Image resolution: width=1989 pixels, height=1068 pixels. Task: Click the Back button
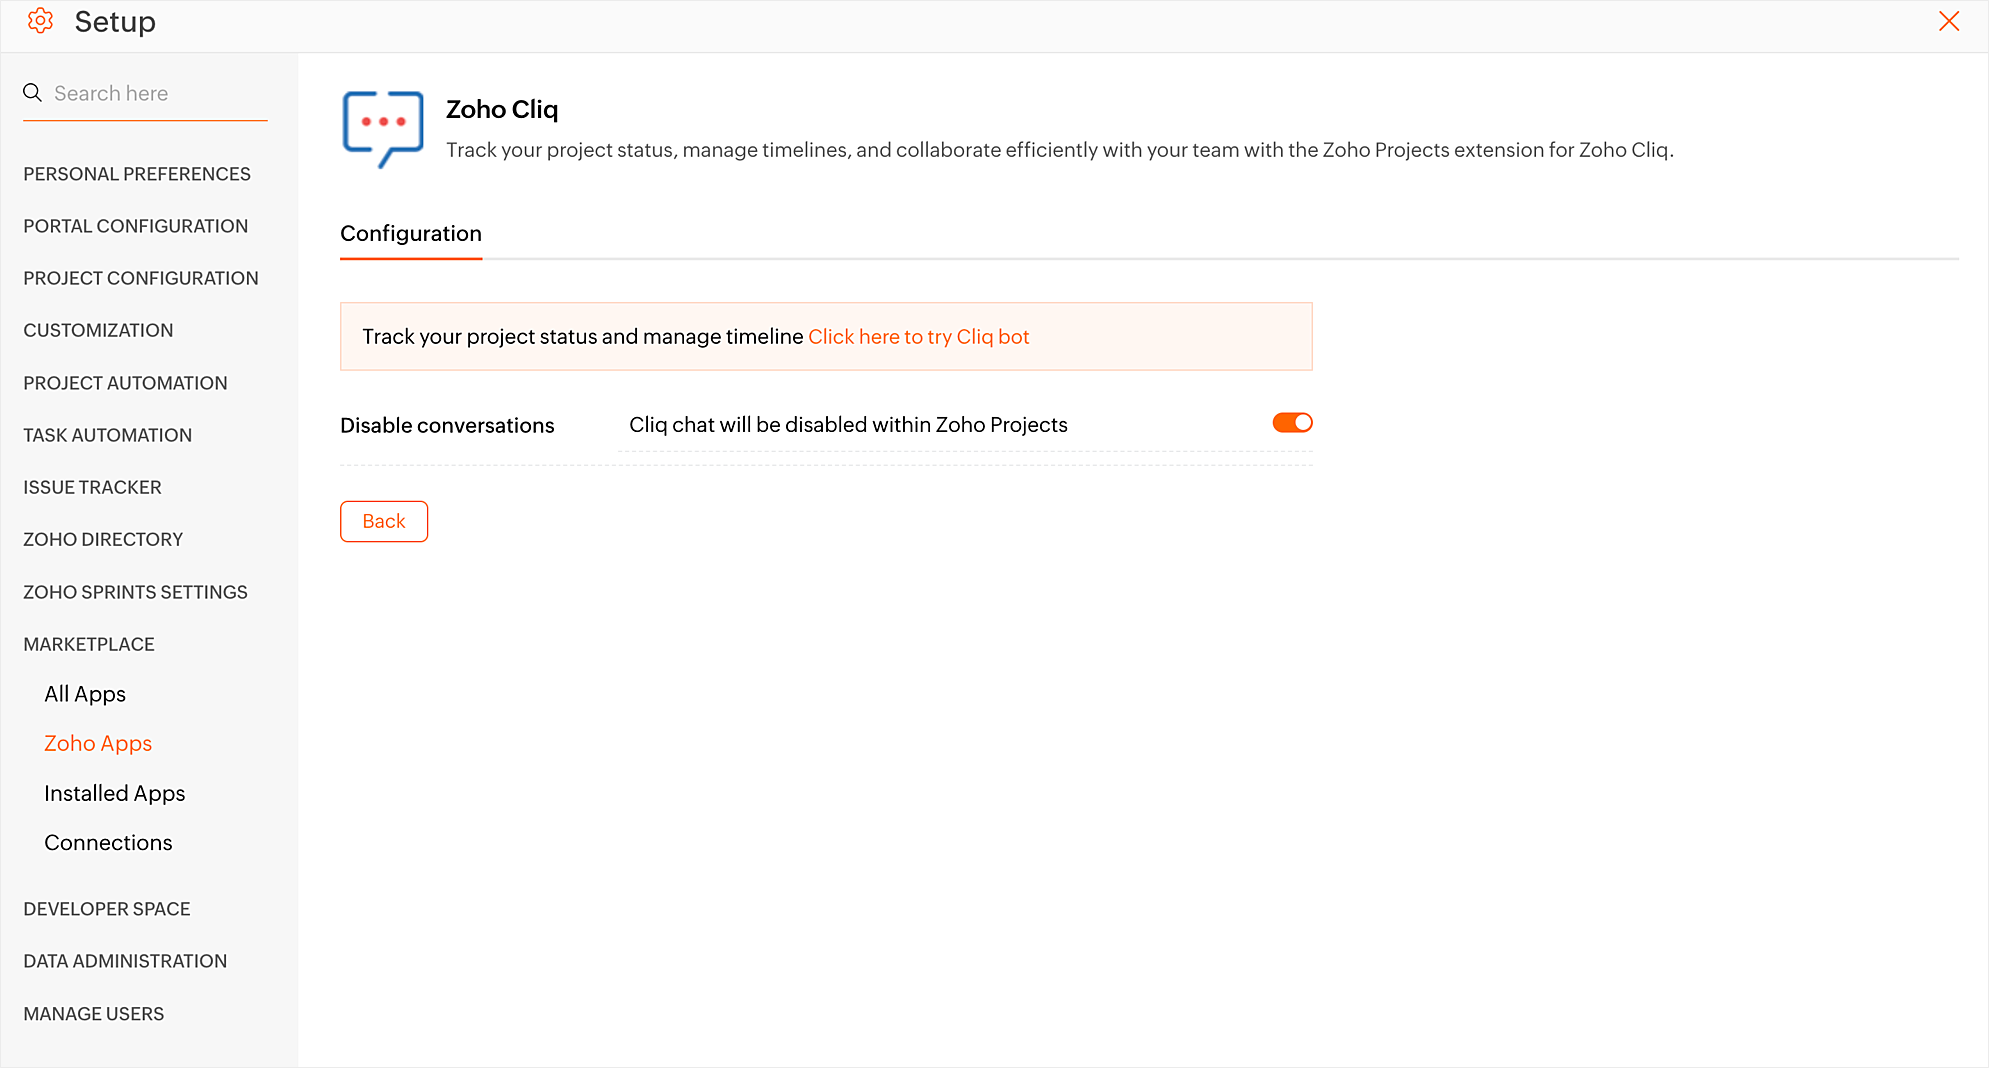384,521
